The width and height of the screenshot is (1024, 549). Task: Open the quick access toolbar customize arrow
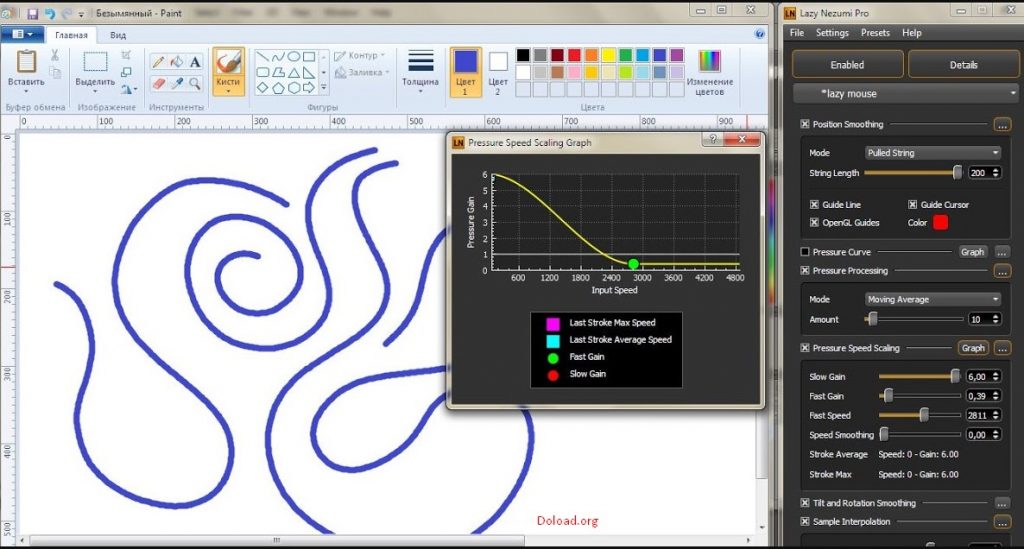pos(81,14)
